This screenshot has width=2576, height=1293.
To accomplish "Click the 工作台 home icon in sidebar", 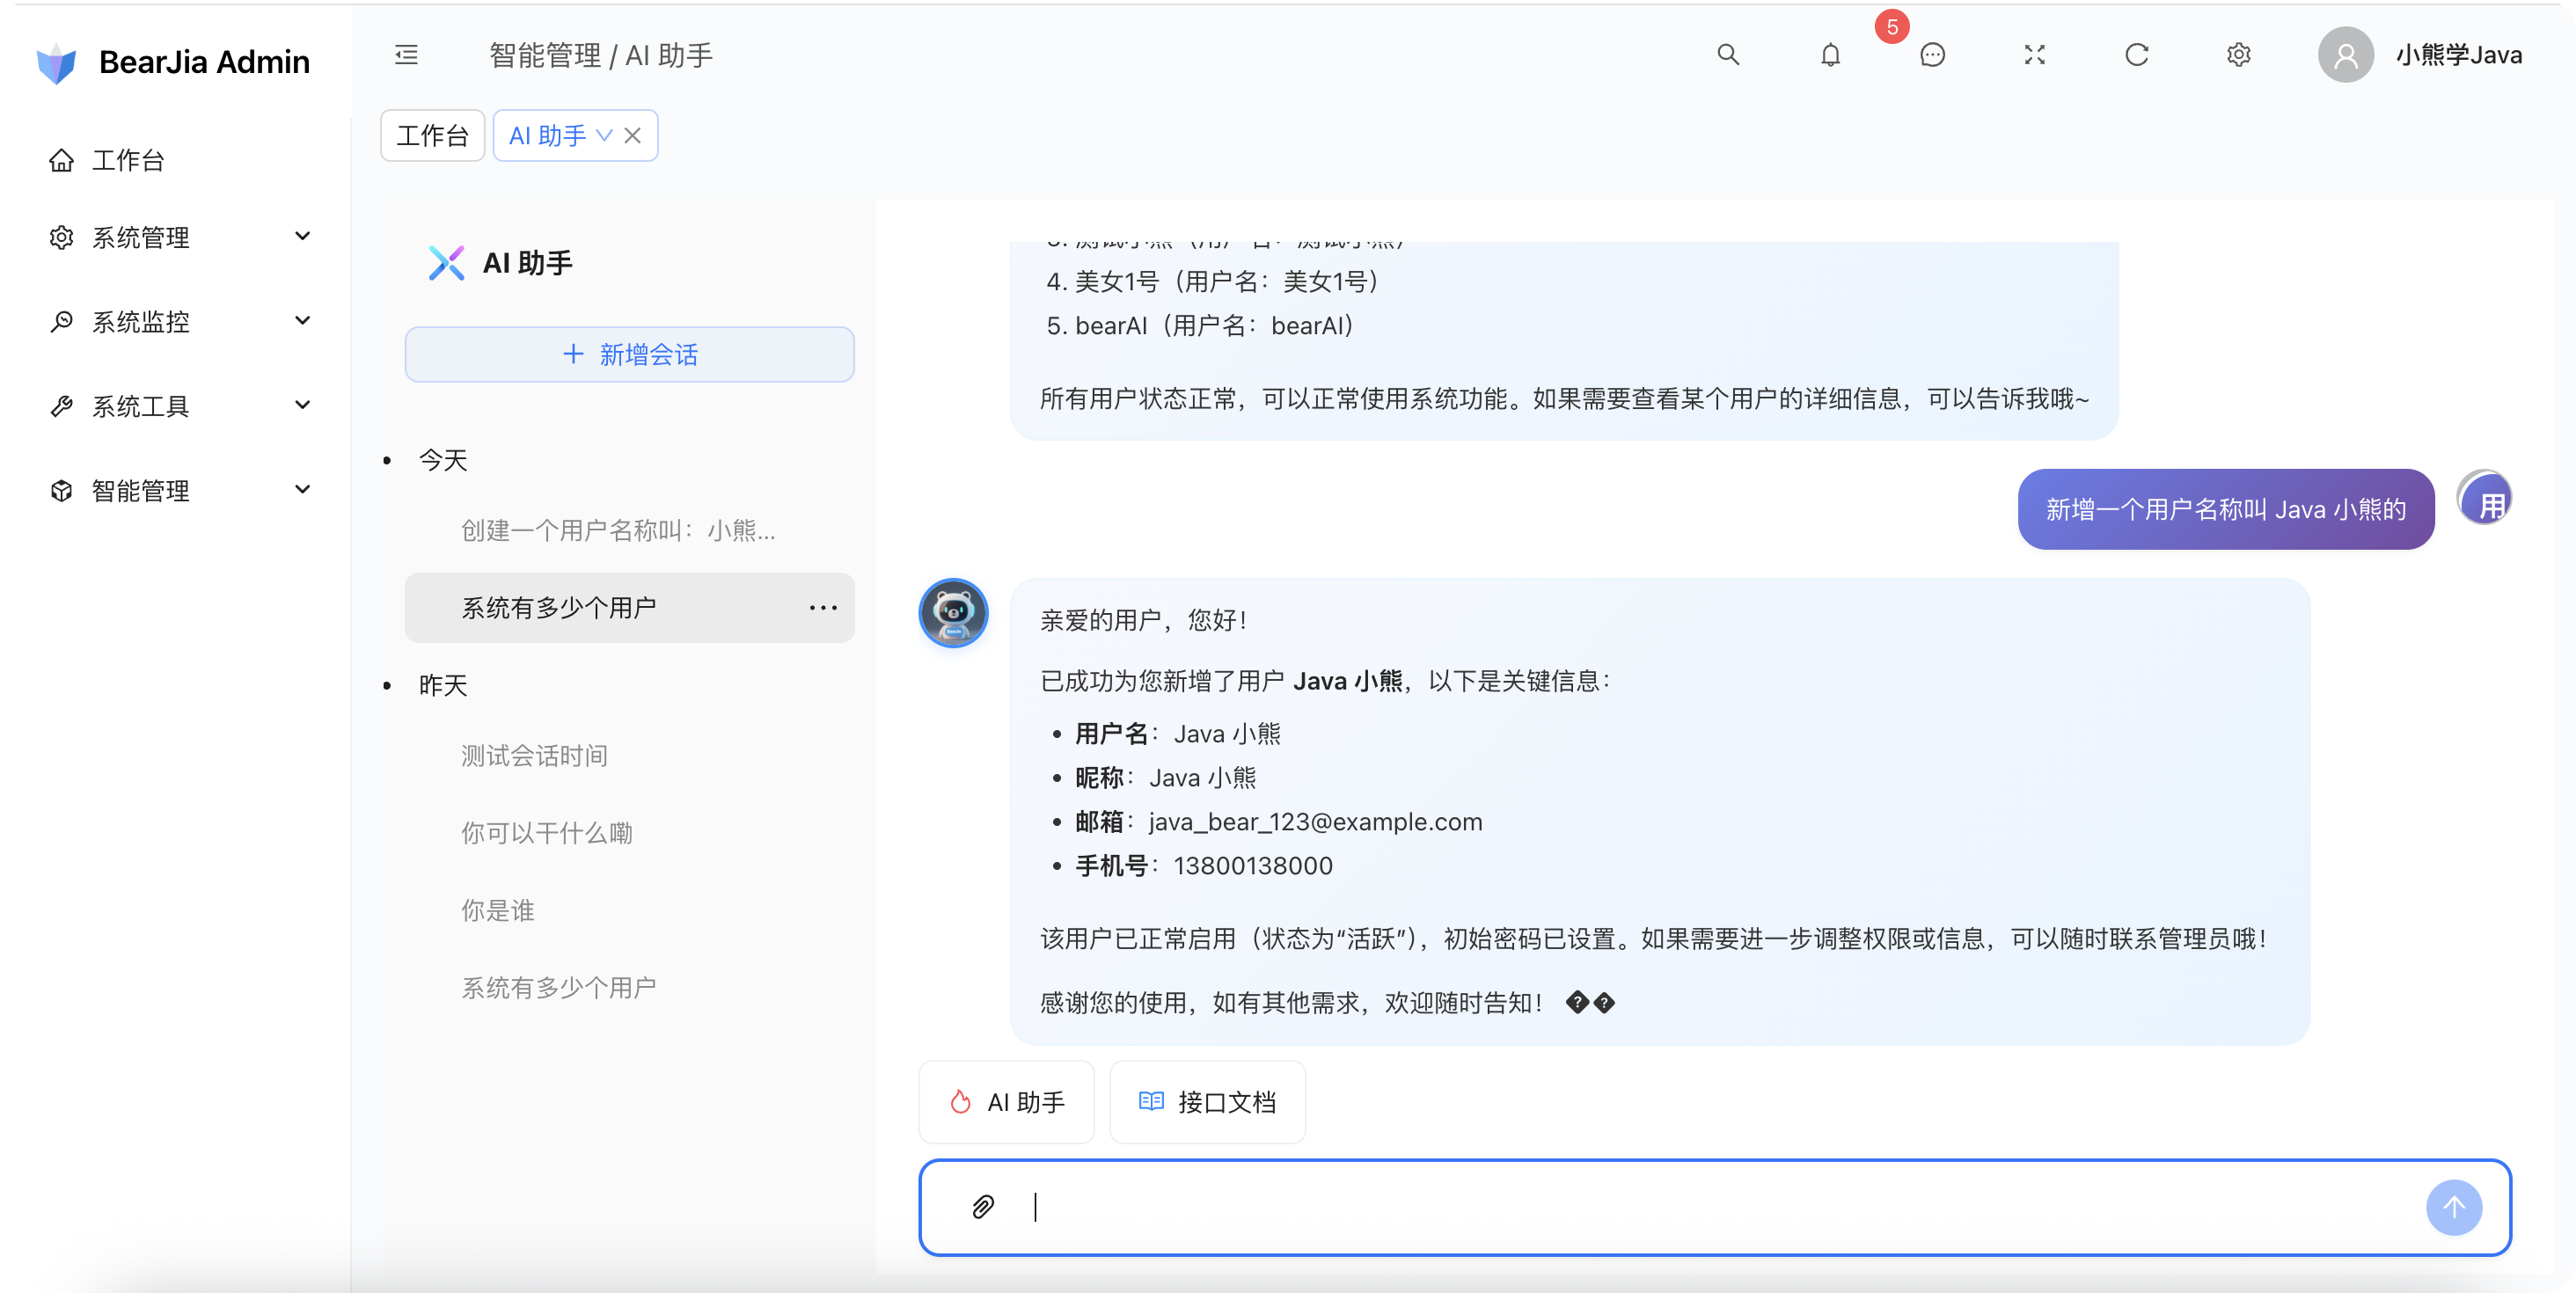I will [62, 160].
